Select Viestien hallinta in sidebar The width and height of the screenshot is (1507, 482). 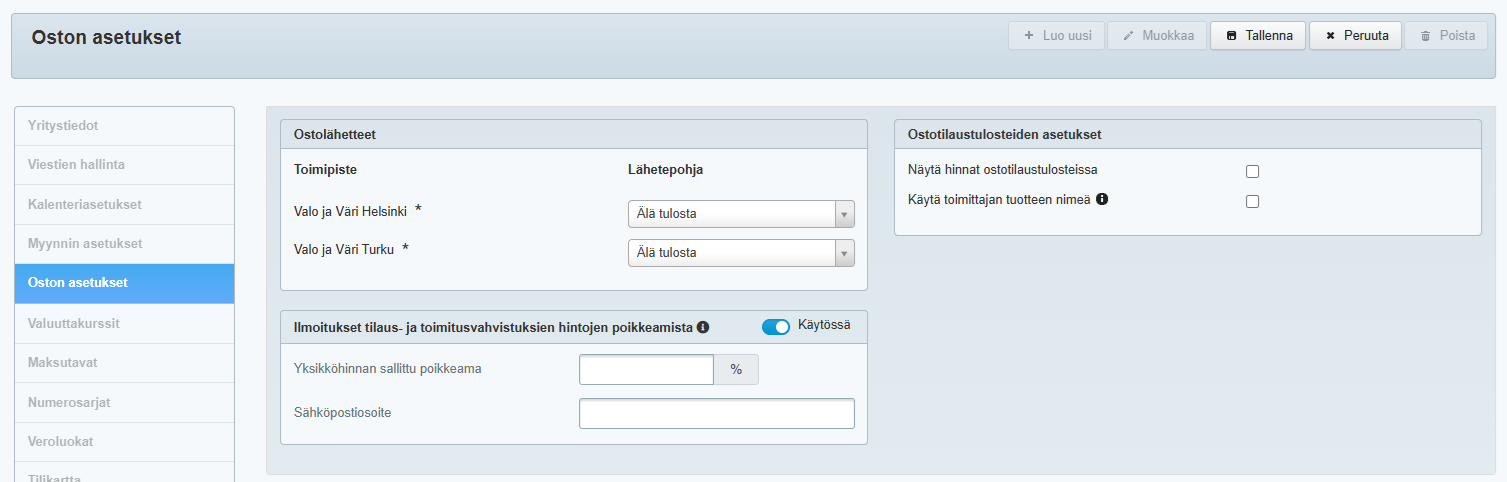pyautogui.click(x=124, y=165)
